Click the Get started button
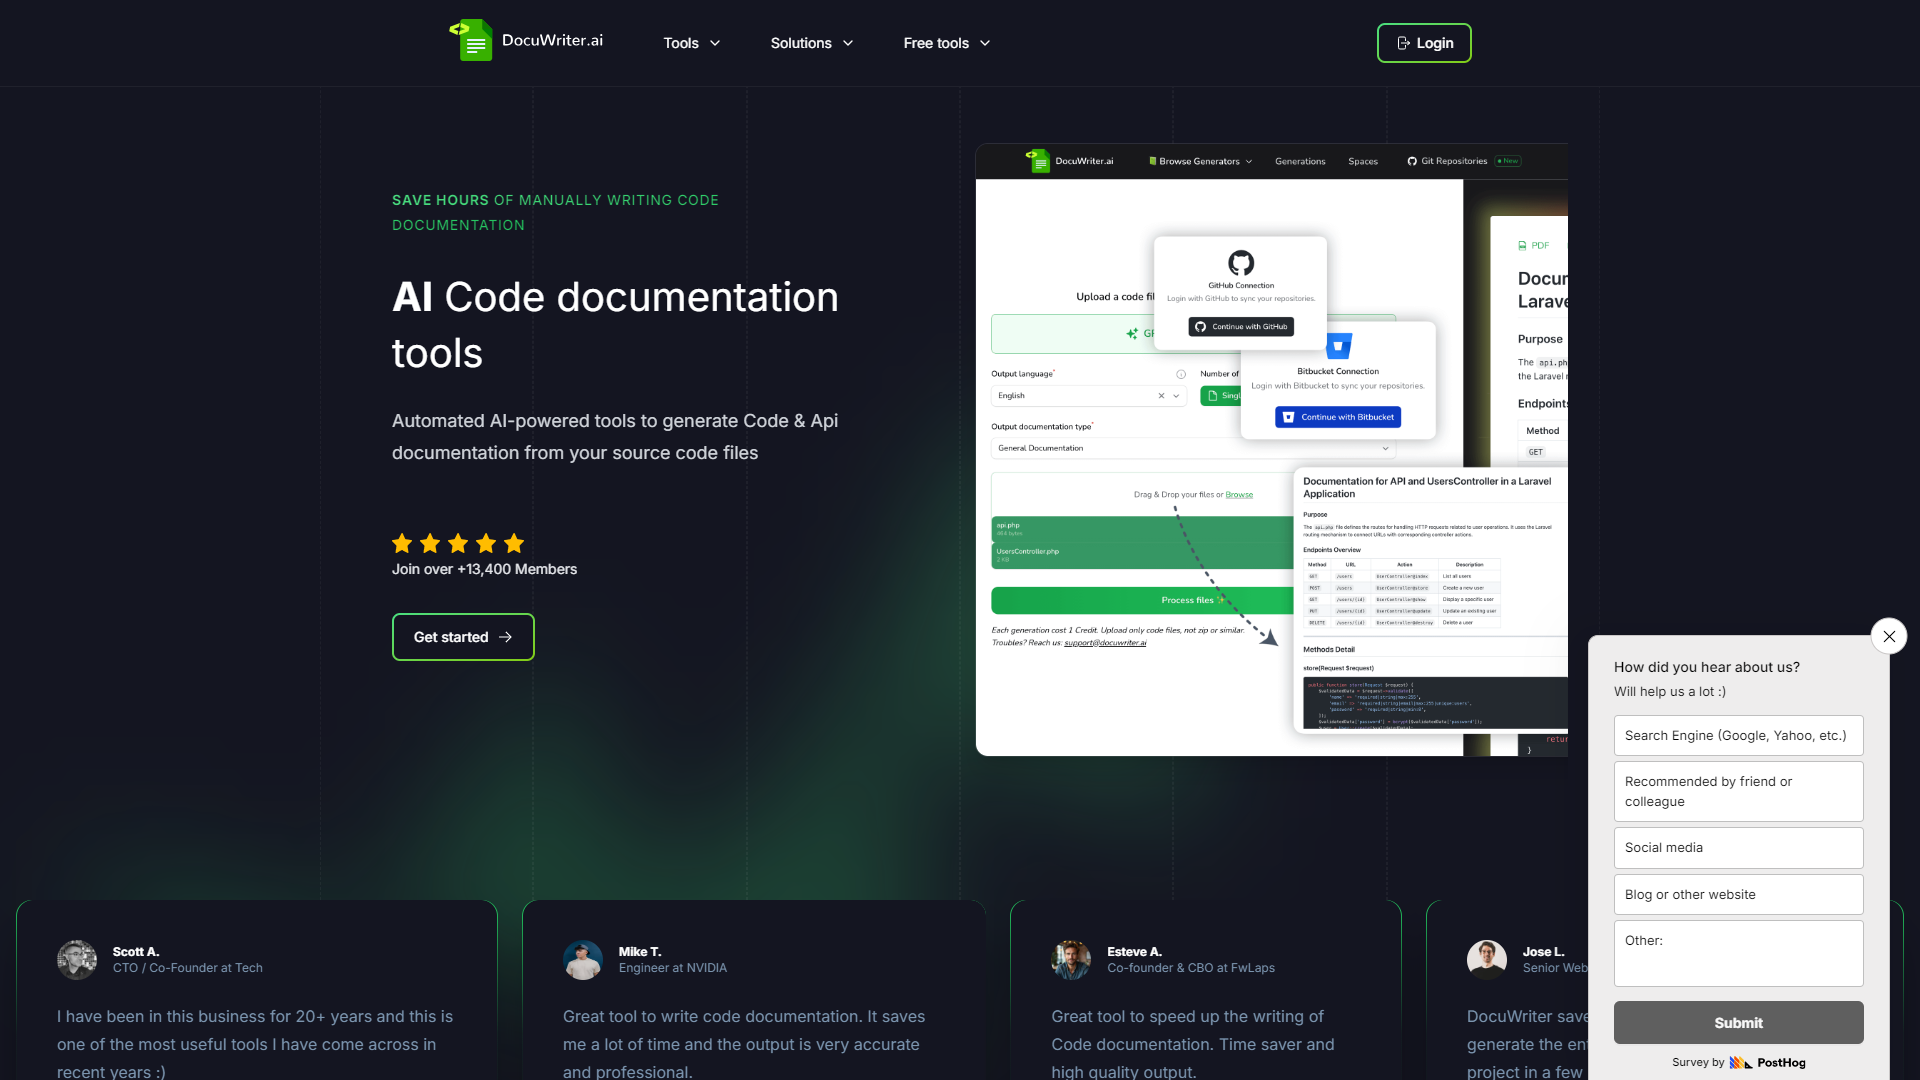The image size is (1920, 1080). (463, 637)
